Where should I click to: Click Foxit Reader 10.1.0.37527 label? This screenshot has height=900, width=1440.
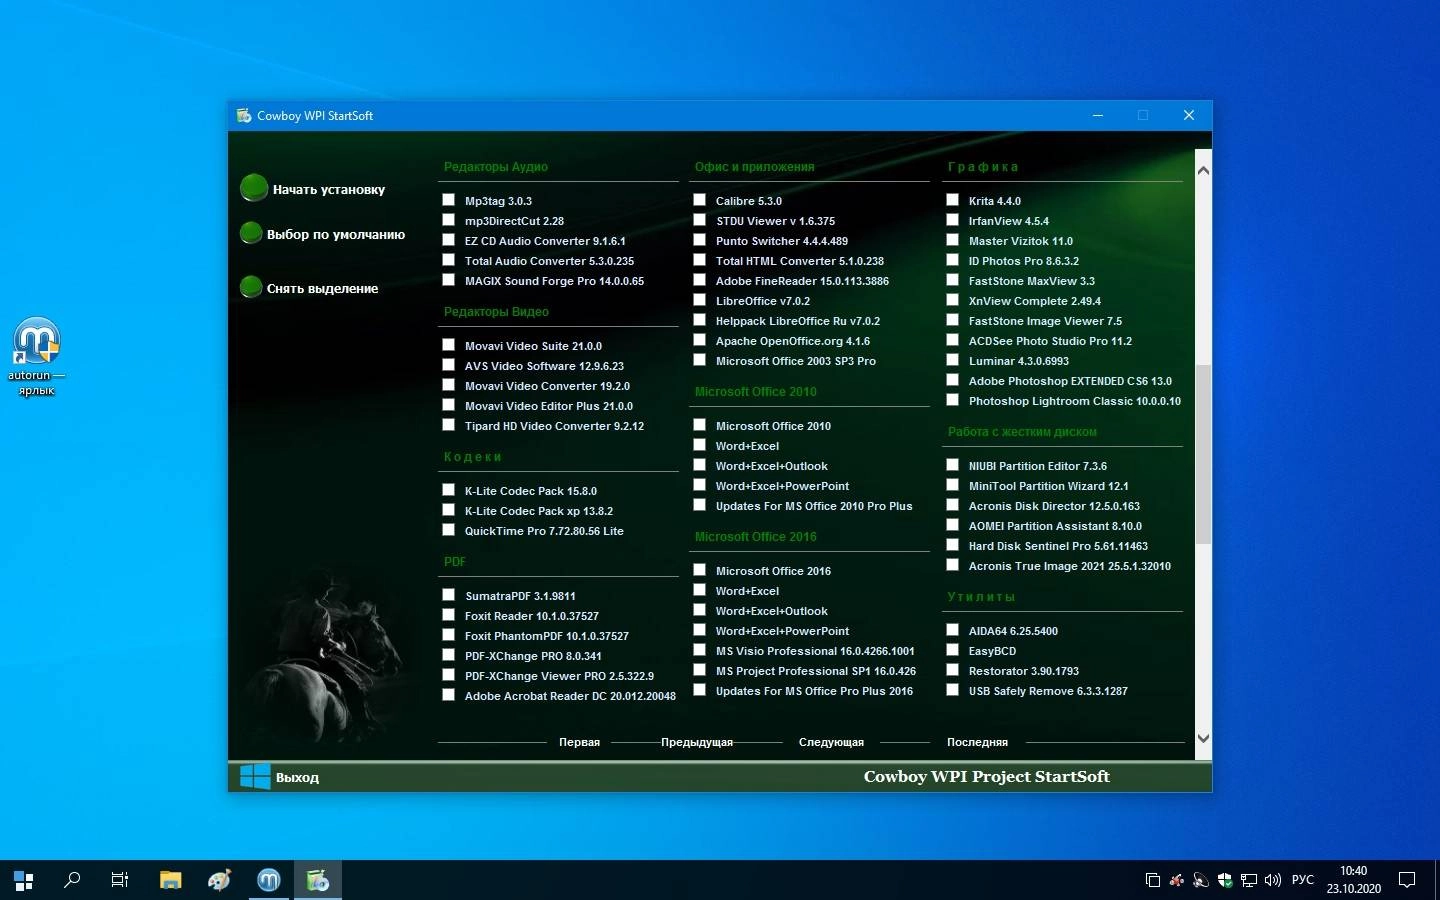(x=532, y=616)
